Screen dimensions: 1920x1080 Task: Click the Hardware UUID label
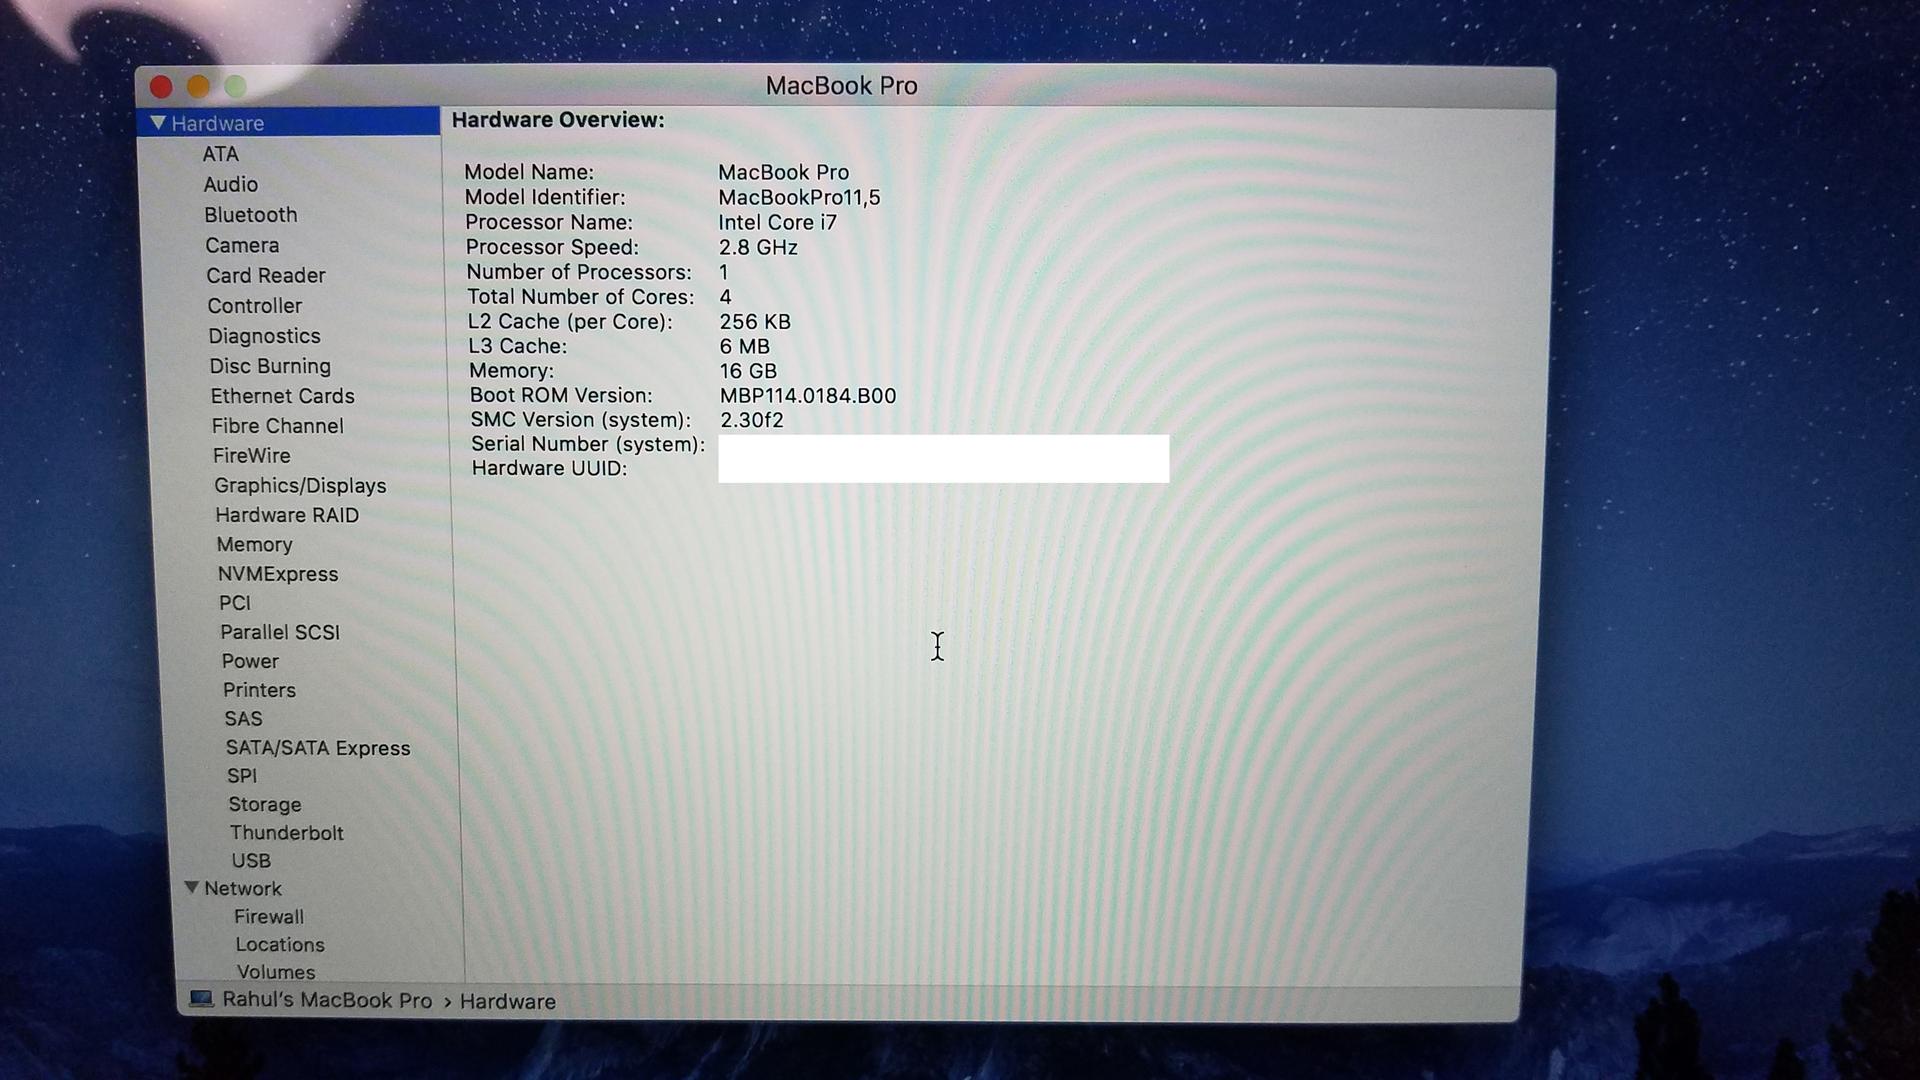click(549, 468)
